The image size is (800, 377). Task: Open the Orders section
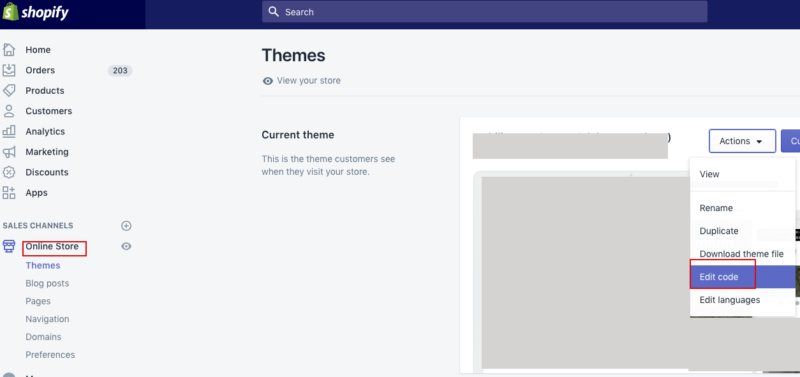point(40,70)
